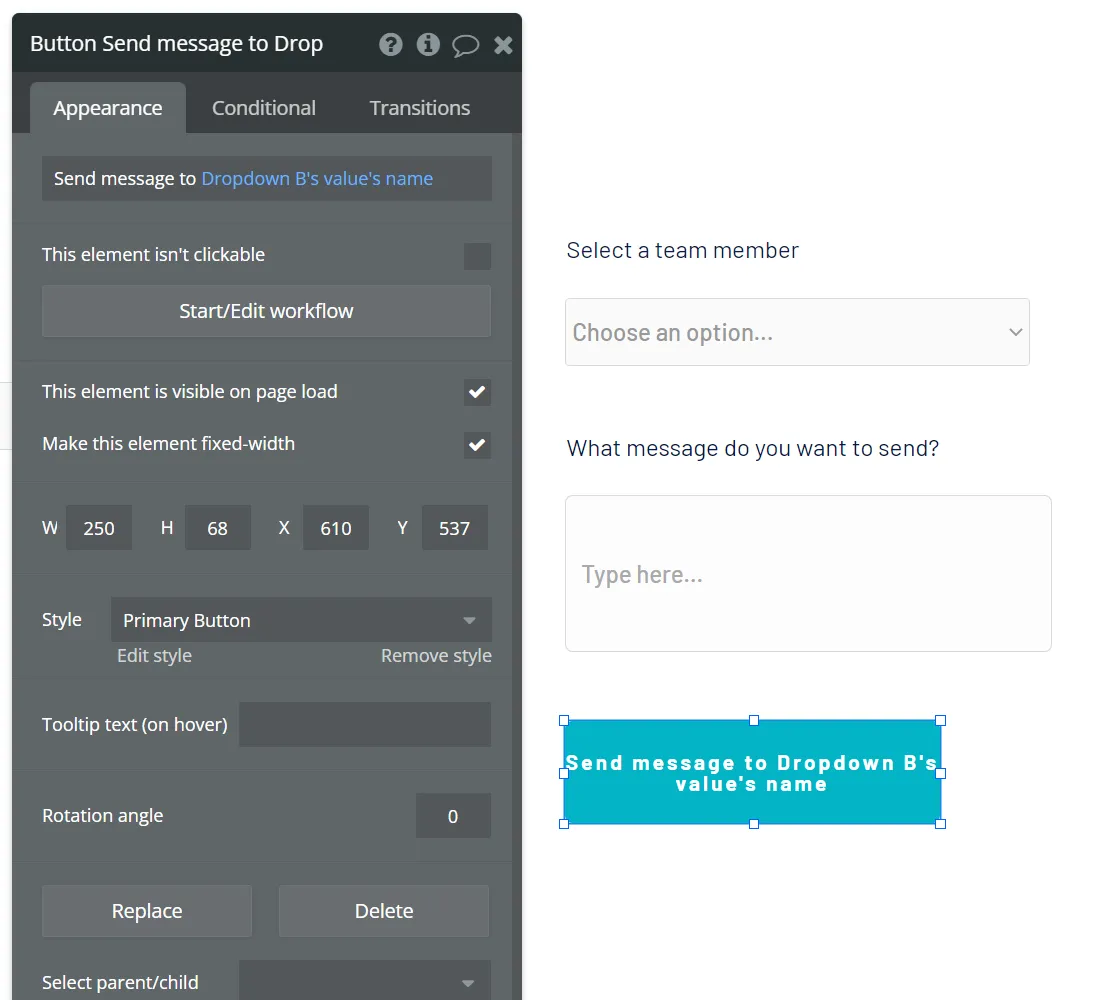Open the comment bubble icon

tap(465, 45)
